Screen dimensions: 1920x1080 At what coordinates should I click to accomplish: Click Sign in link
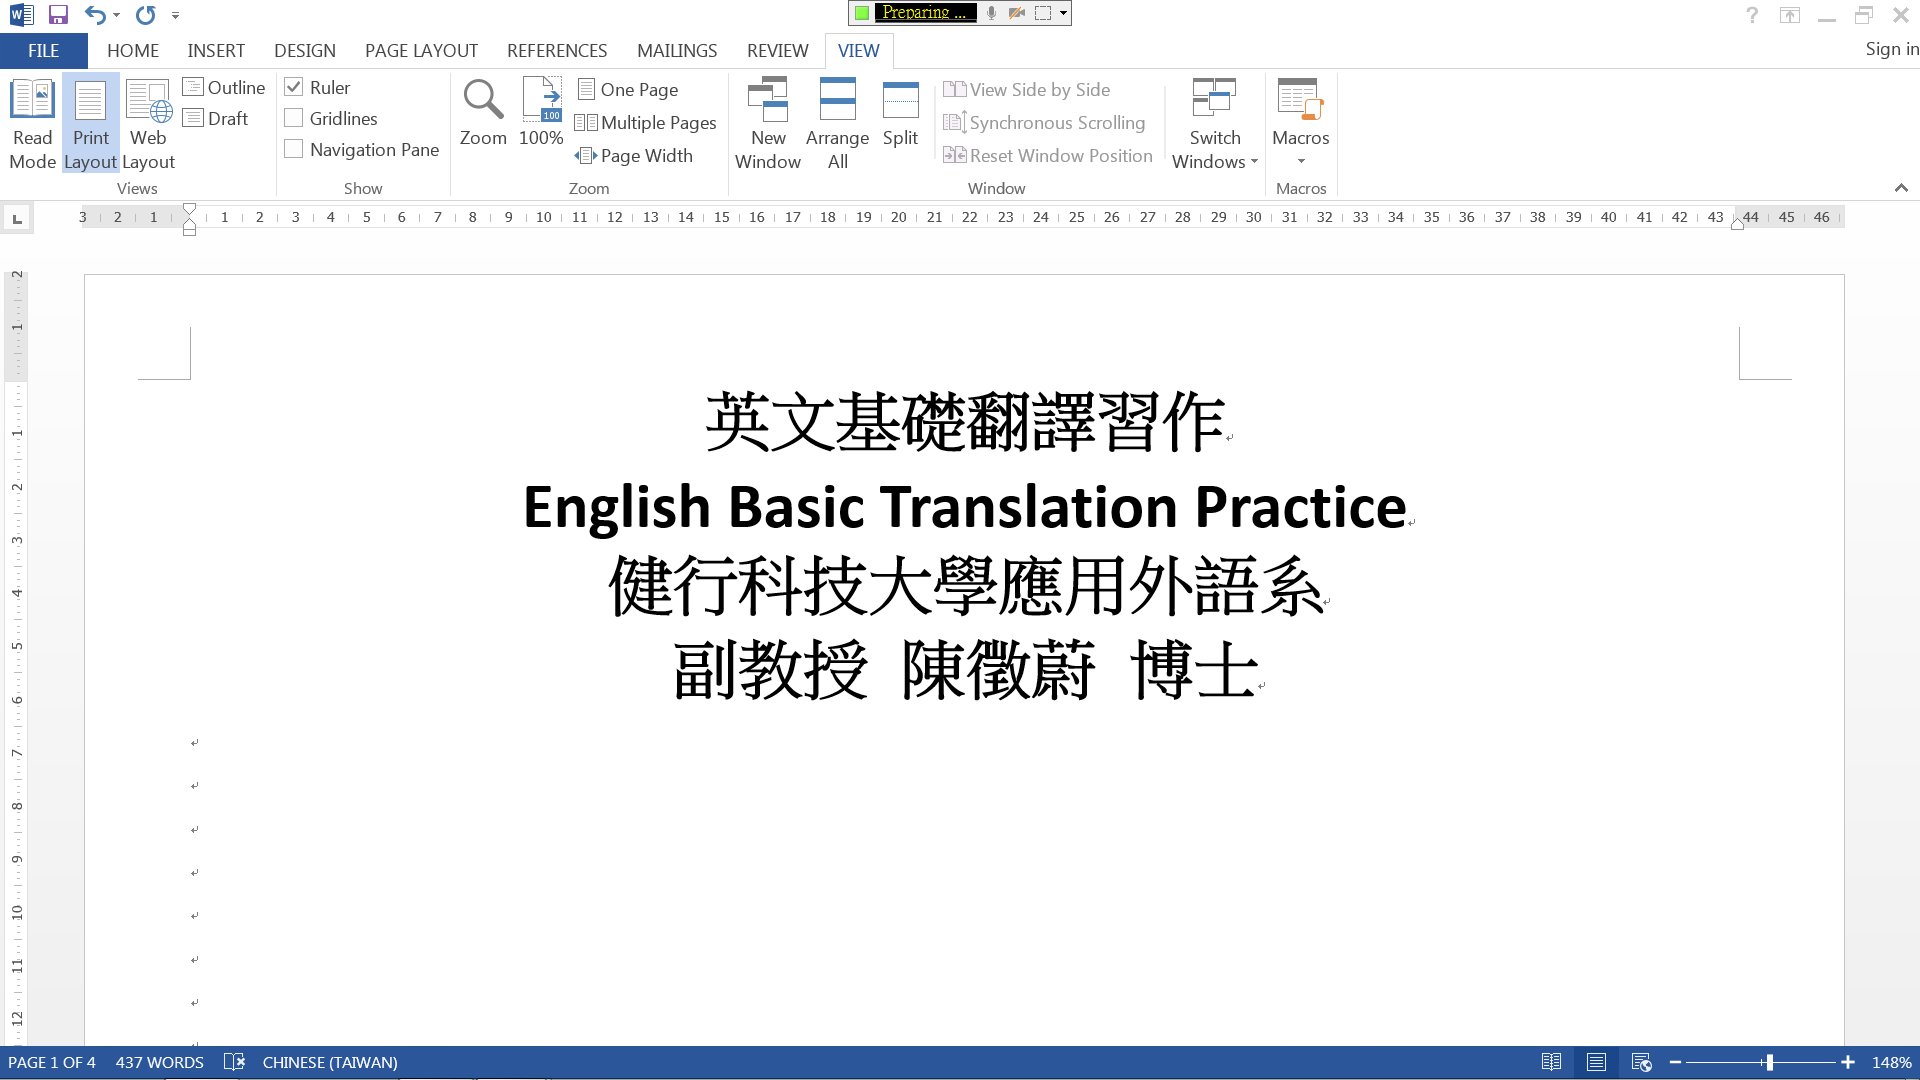(x=1891, y=49)
